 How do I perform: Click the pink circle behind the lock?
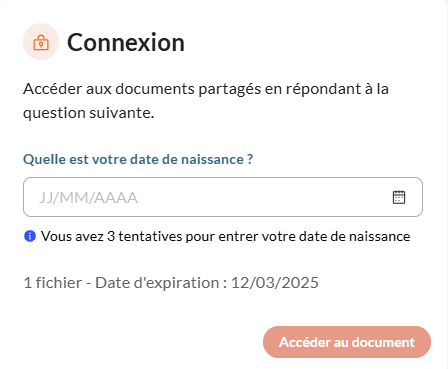[41, 42]
